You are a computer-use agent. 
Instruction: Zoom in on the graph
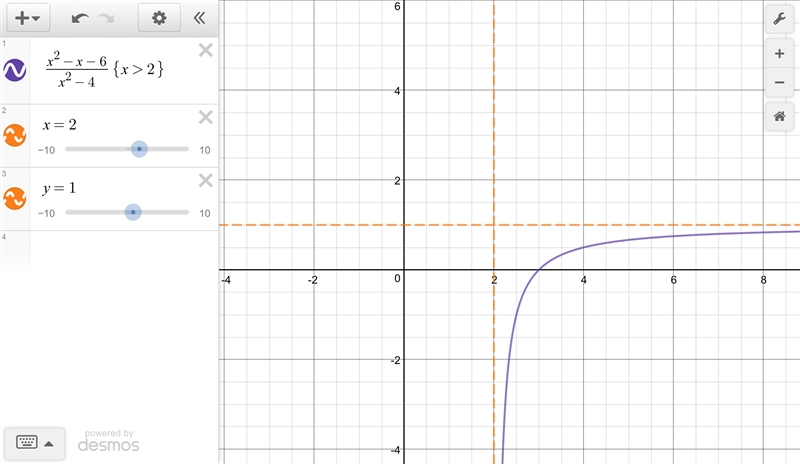pyautogui.click(x=779, y=54)
